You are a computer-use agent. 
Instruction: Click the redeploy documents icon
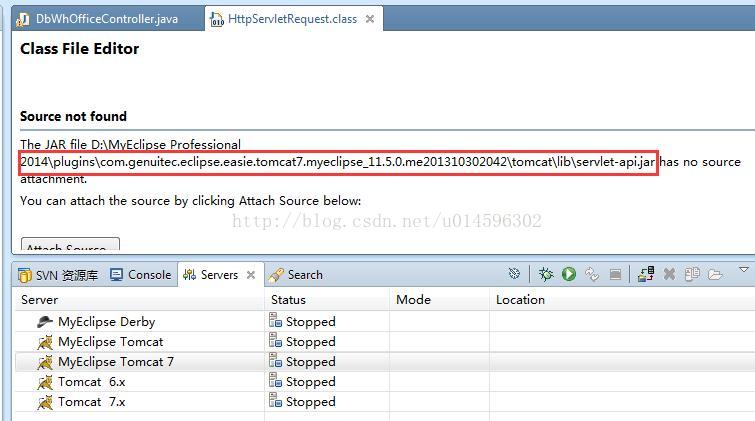692,274
